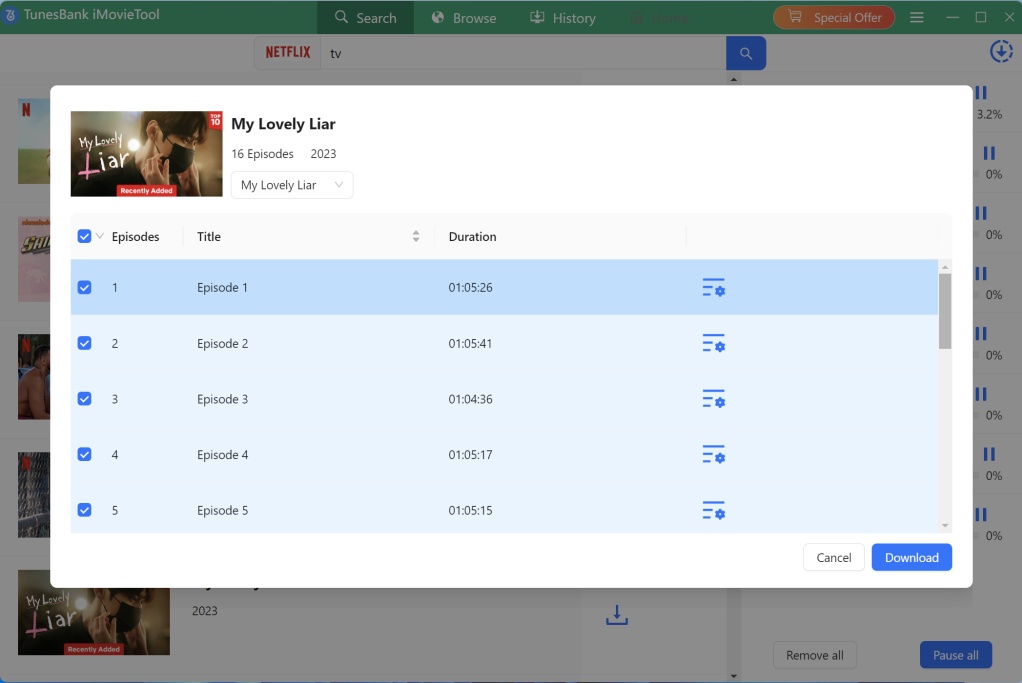
Task: Uncheck Episode 4 checkbox
Action: (x=84, y=455)
